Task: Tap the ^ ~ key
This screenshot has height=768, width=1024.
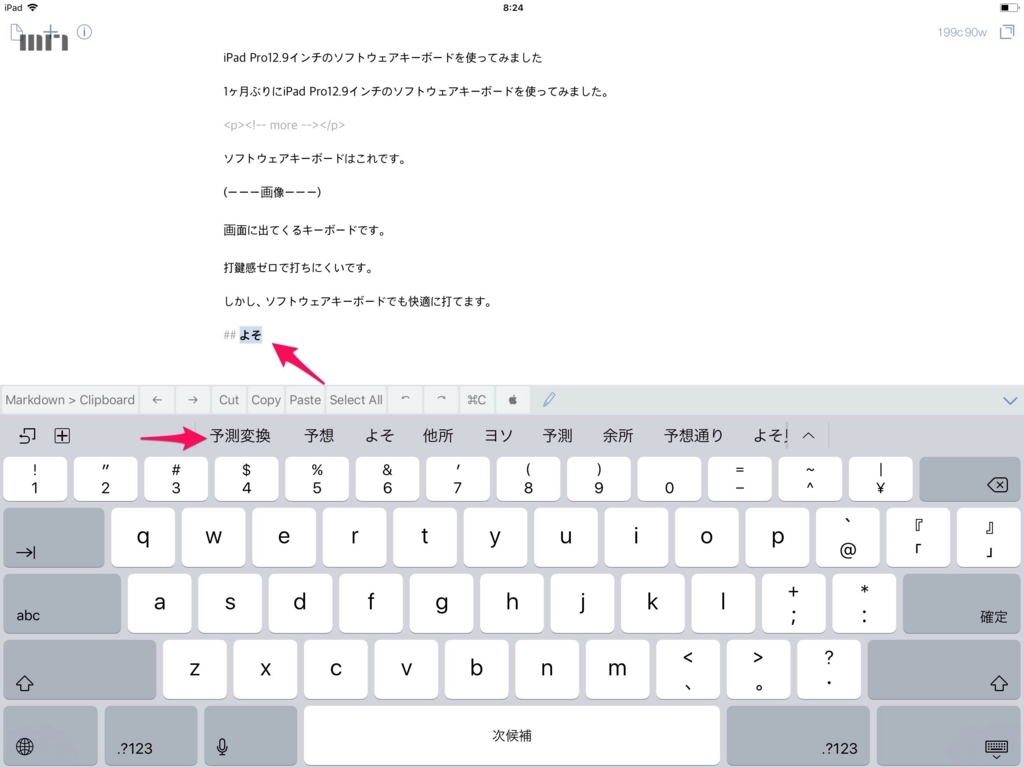Action: point(810,479)
